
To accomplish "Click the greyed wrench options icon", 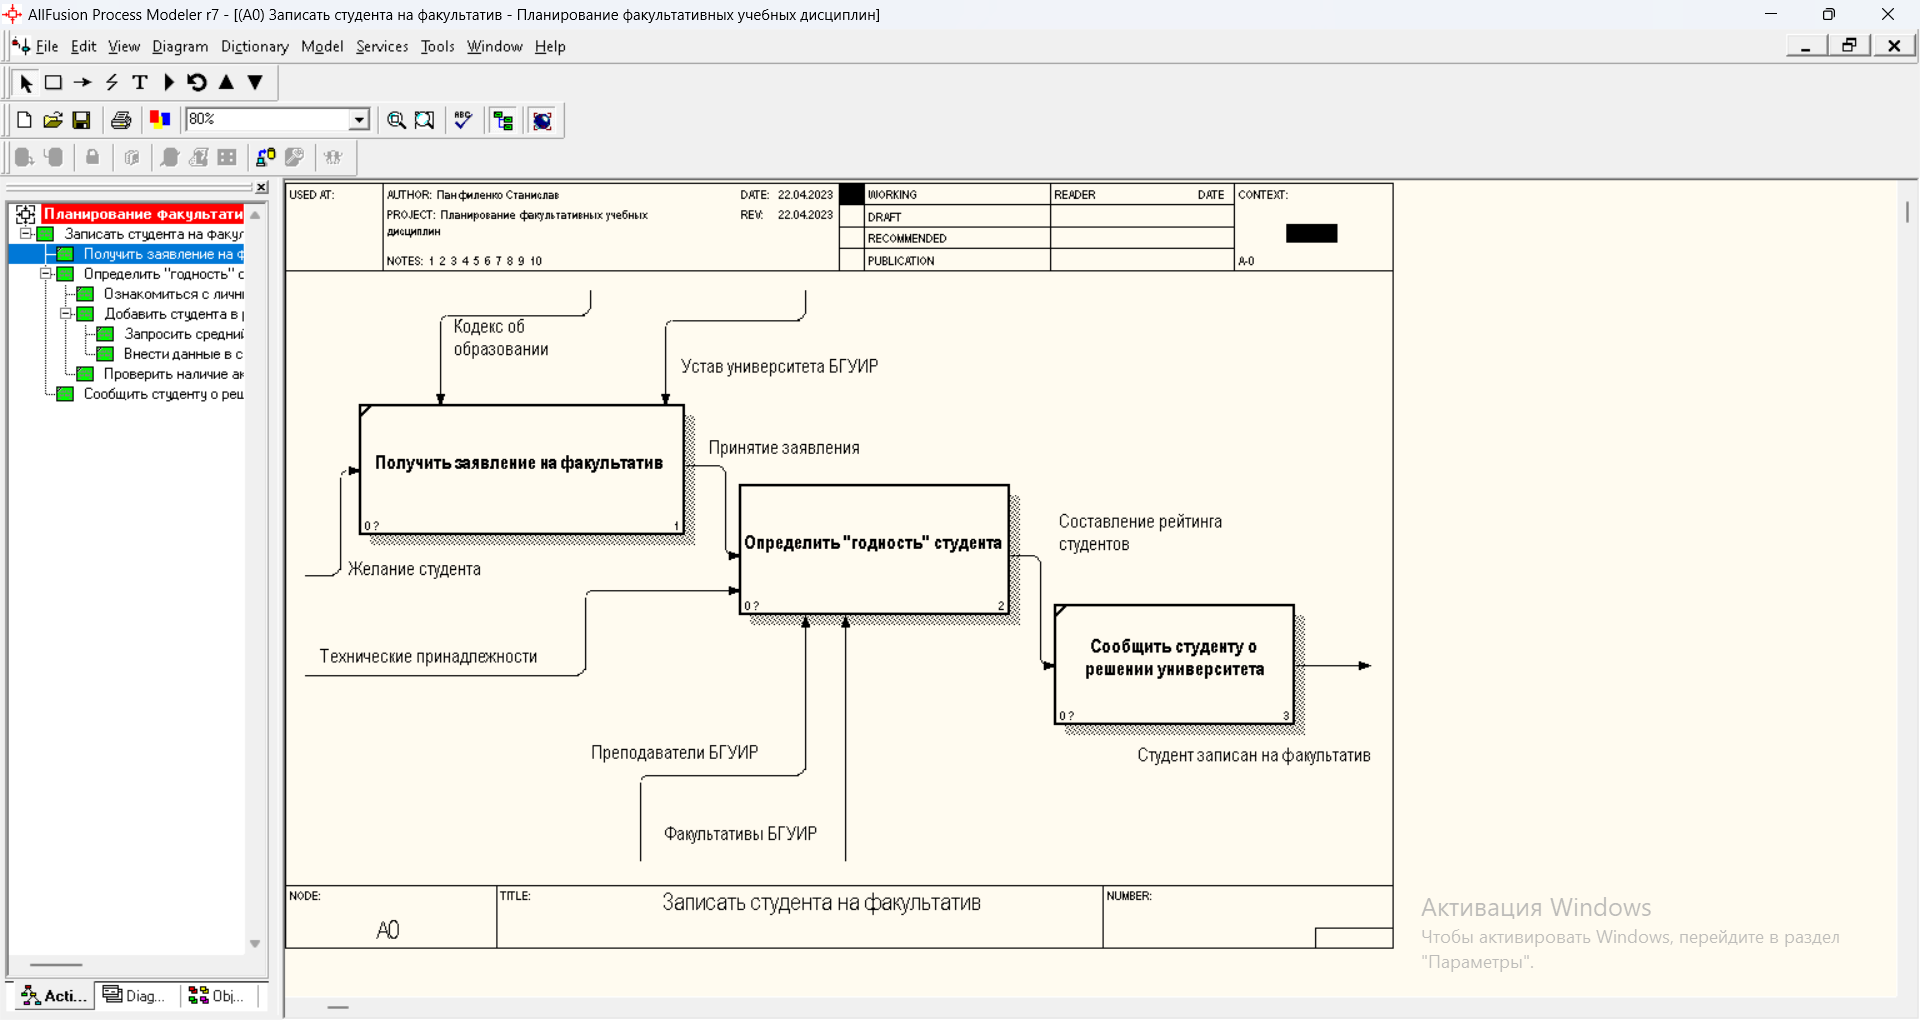I will (x=294, y=157).
